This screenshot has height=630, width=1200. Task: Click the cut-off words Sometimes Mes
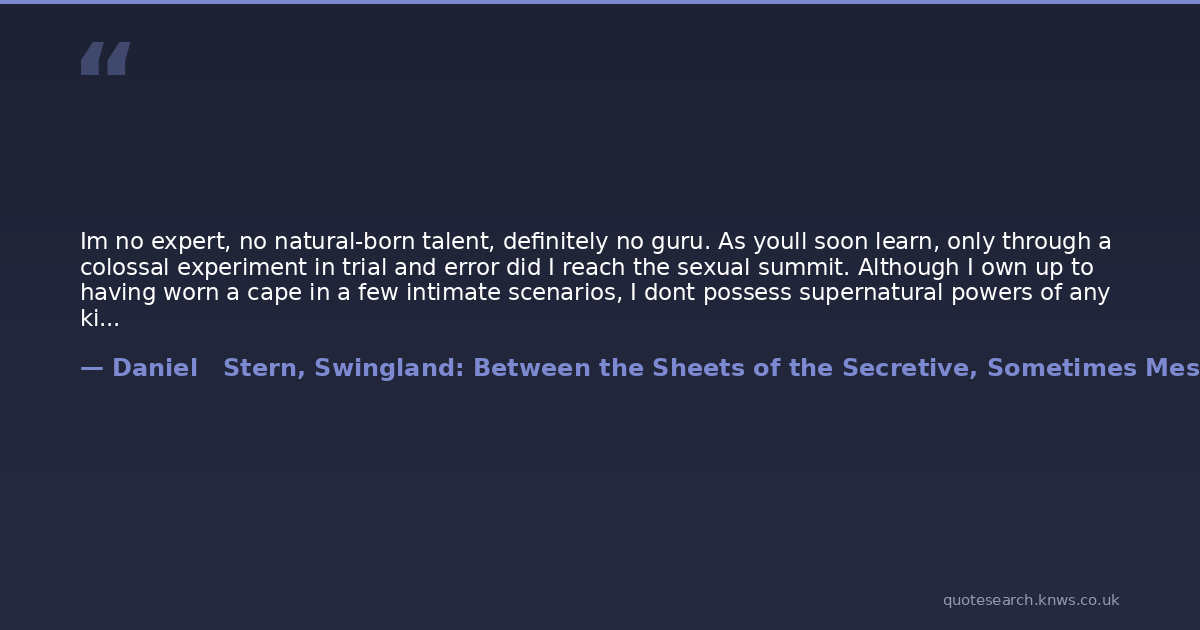pyautogui.click(x=1092, y=368)
